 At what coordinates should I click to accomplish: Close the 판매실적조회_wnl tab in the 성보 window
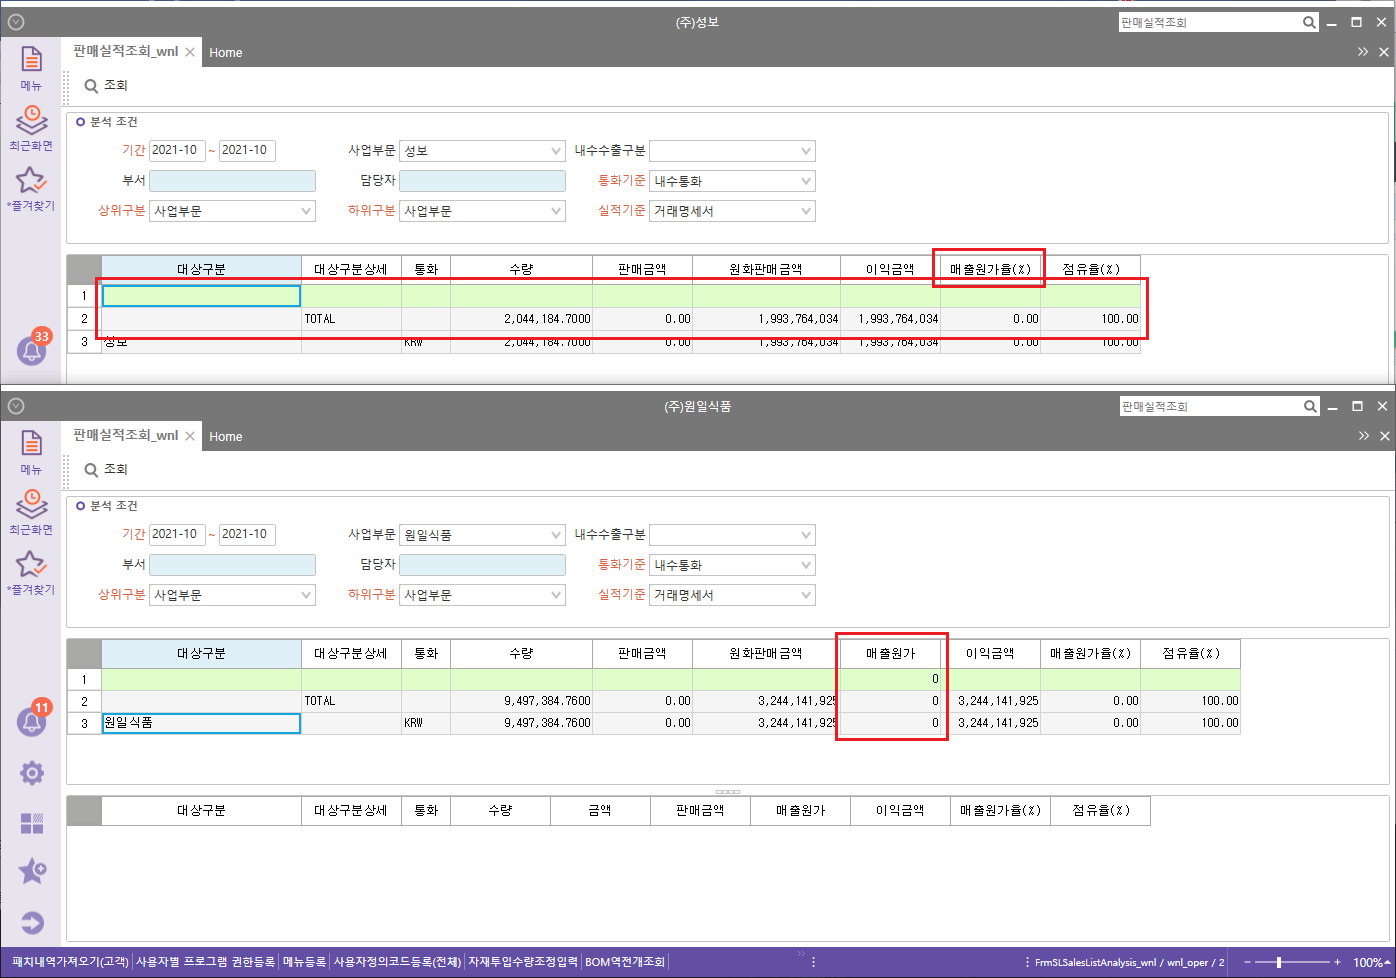(190, 52)
